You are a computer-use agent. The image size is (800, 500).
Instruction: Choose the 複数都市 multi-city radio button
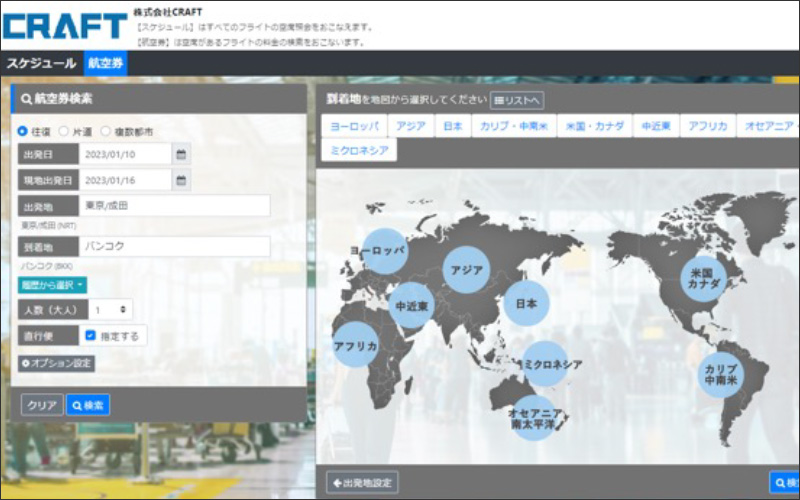(x=105, y=131)
